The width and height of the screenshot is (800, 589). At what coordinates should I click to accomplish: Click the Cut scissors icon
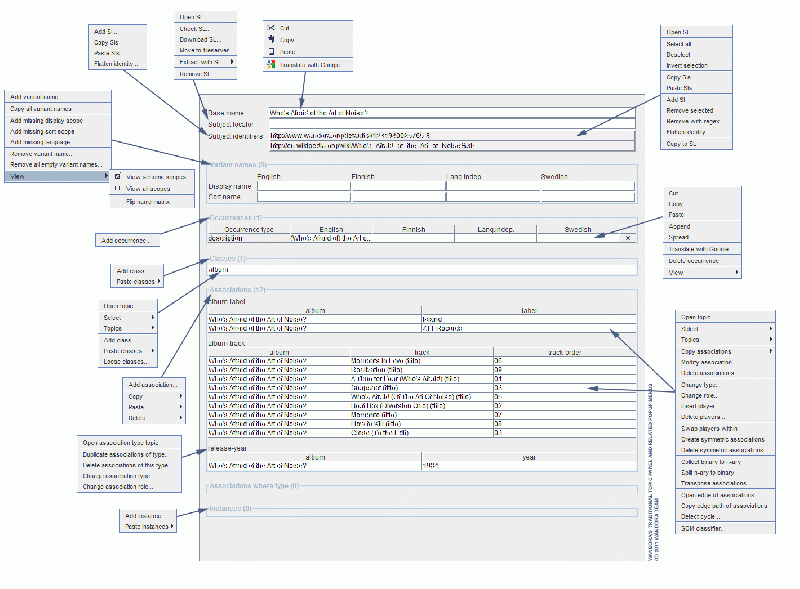coord(271,28)
